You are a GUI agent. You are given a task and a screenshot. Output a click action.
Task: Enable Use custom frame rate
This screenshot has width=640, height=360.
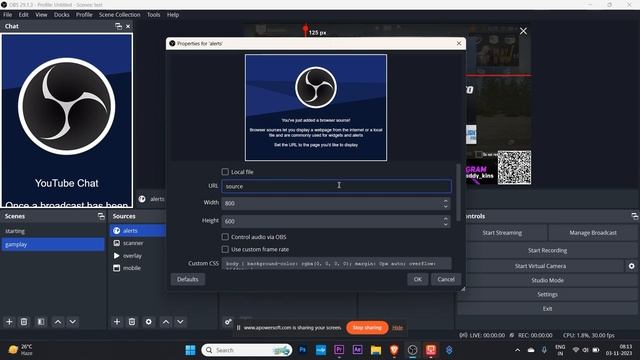[x=225, y=249]
